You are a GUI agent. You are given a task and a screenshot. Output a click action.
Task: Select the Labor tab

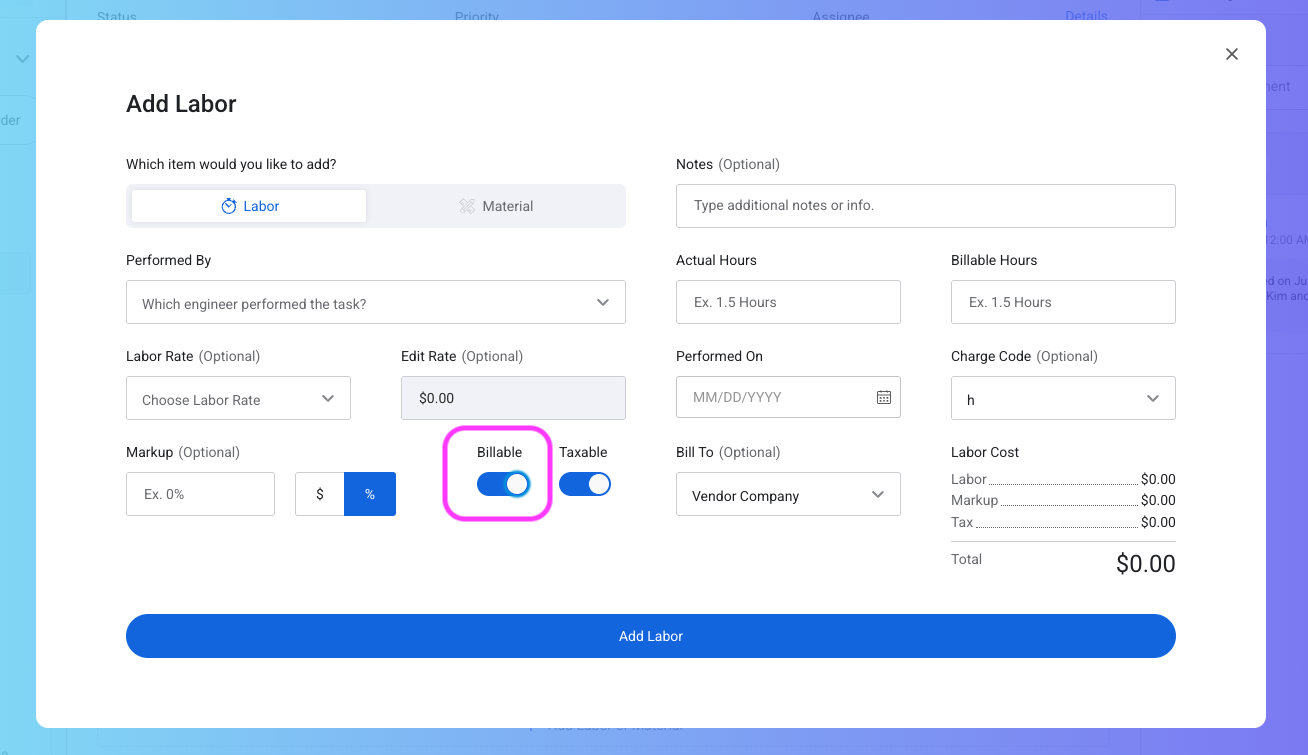click(248, 206)
